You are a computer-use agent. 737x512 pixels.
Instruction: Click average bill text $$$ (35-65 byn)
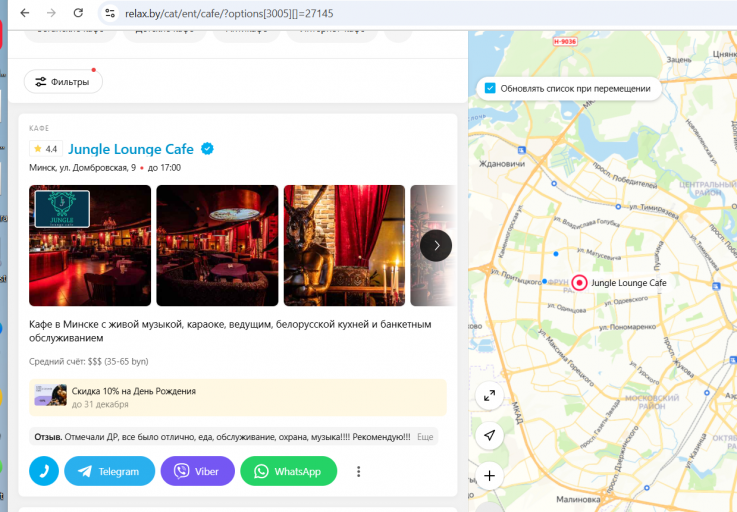pyautogui.click(x=118, y=362)
